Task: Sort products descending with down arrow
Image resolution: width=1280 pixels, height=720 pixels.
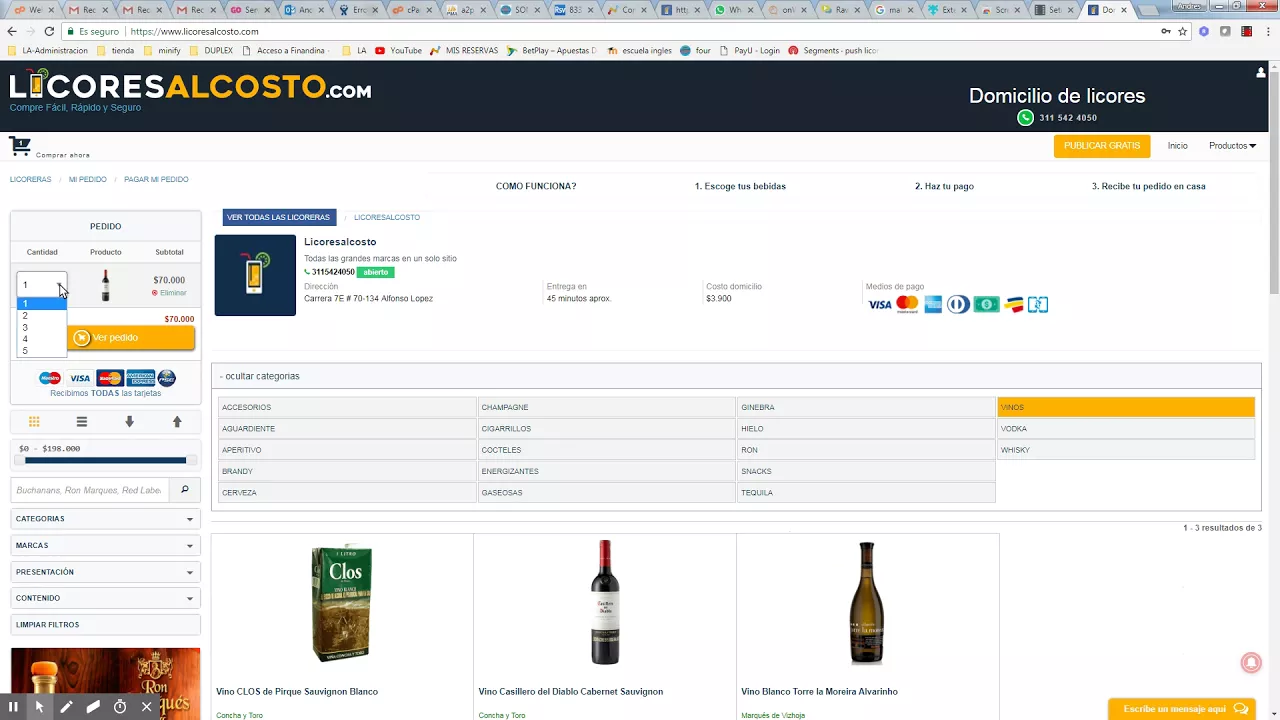Action: tap(129, 422)
